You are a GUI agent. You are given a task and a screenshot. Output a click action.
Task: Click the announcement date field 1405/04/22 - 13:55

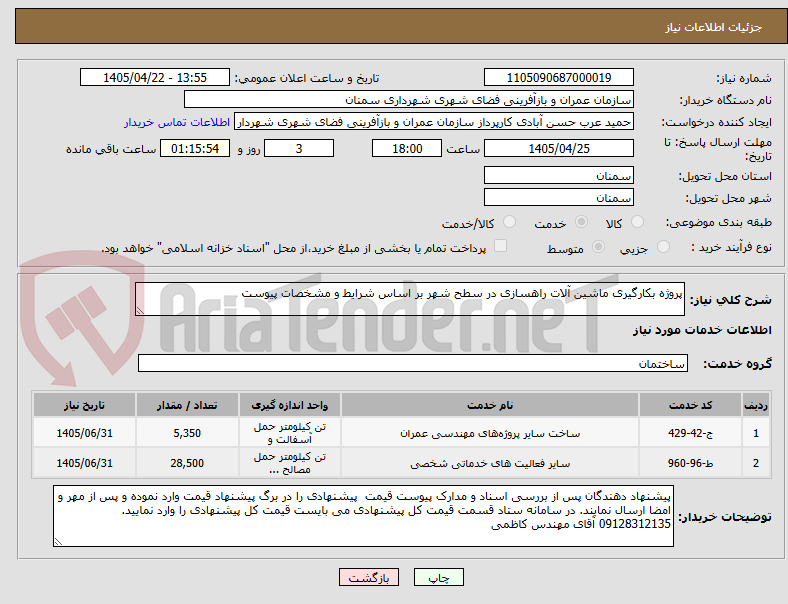(x=155, y=77)
